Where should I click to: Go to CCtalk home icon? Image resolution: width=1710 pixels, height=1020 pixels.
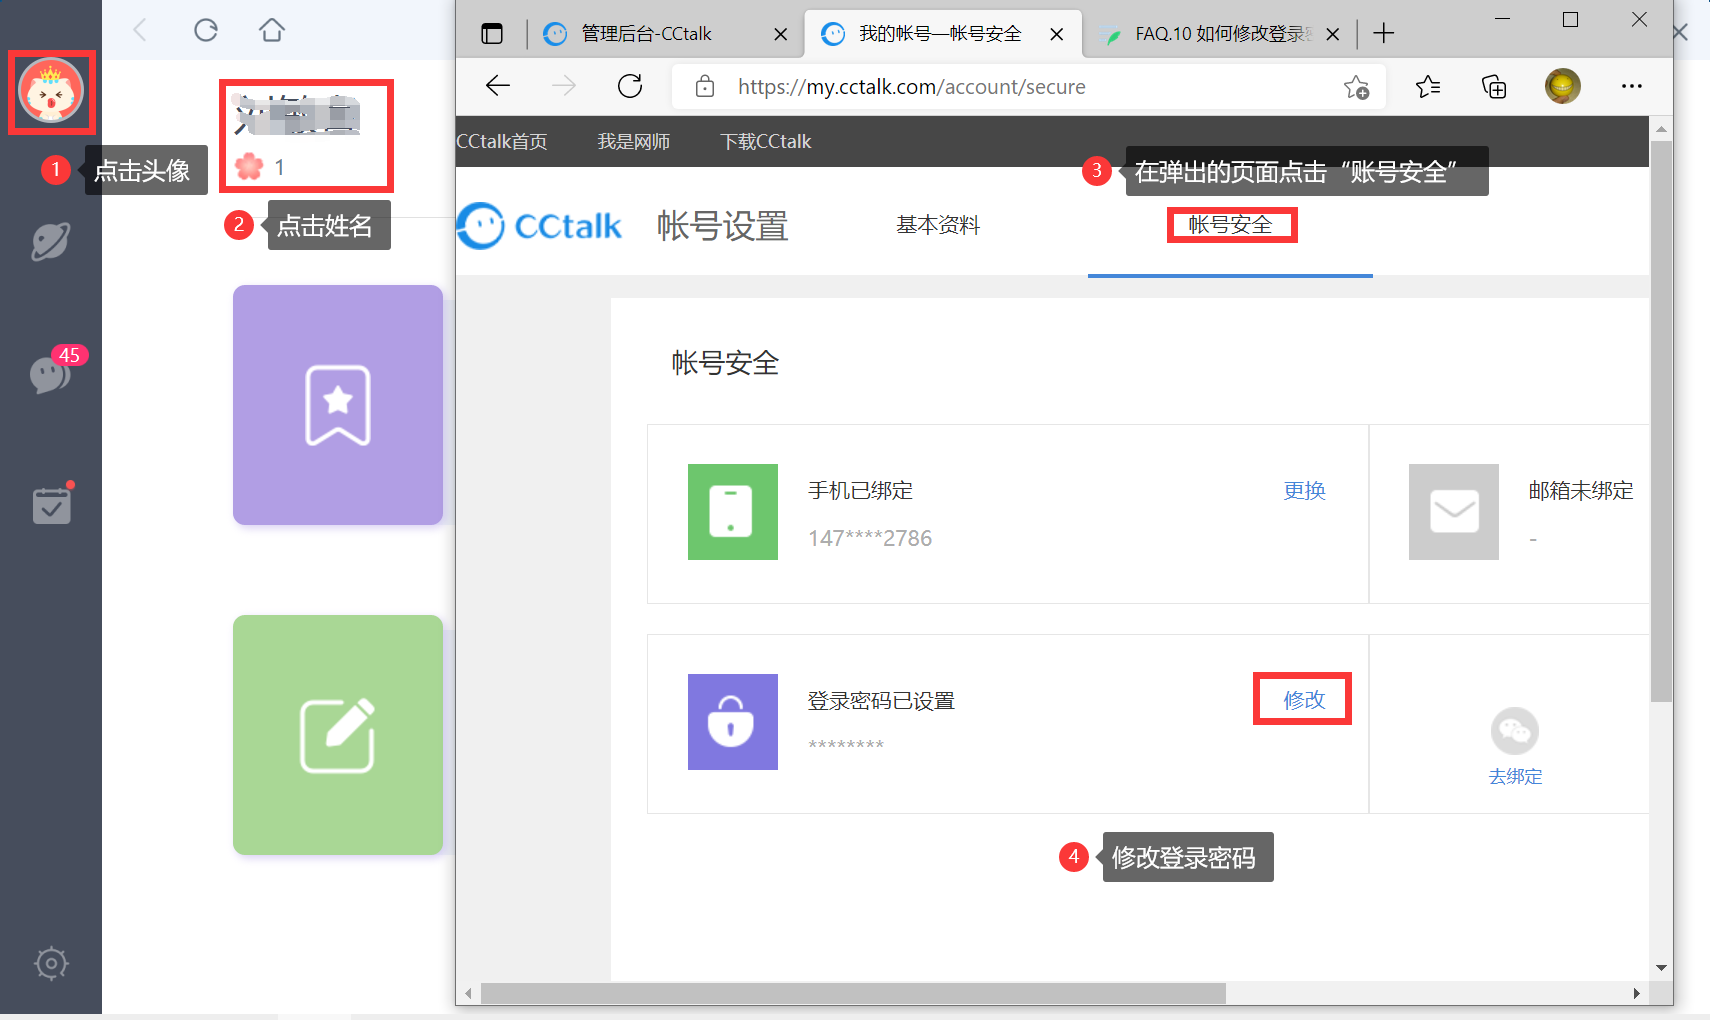coord(272,31)
